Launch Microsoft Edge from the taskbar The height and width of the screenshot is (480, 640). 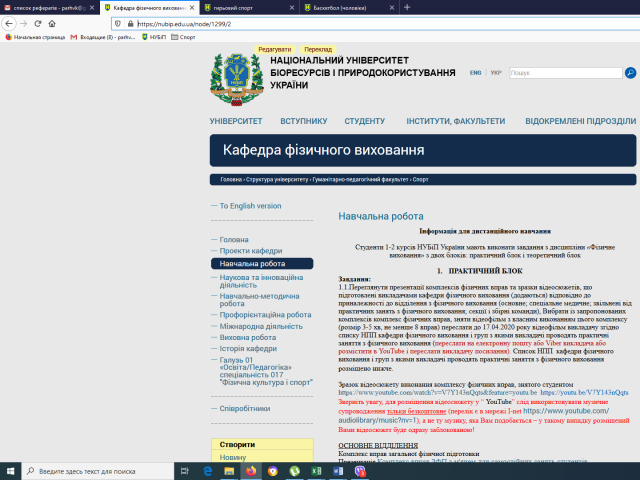208,471
